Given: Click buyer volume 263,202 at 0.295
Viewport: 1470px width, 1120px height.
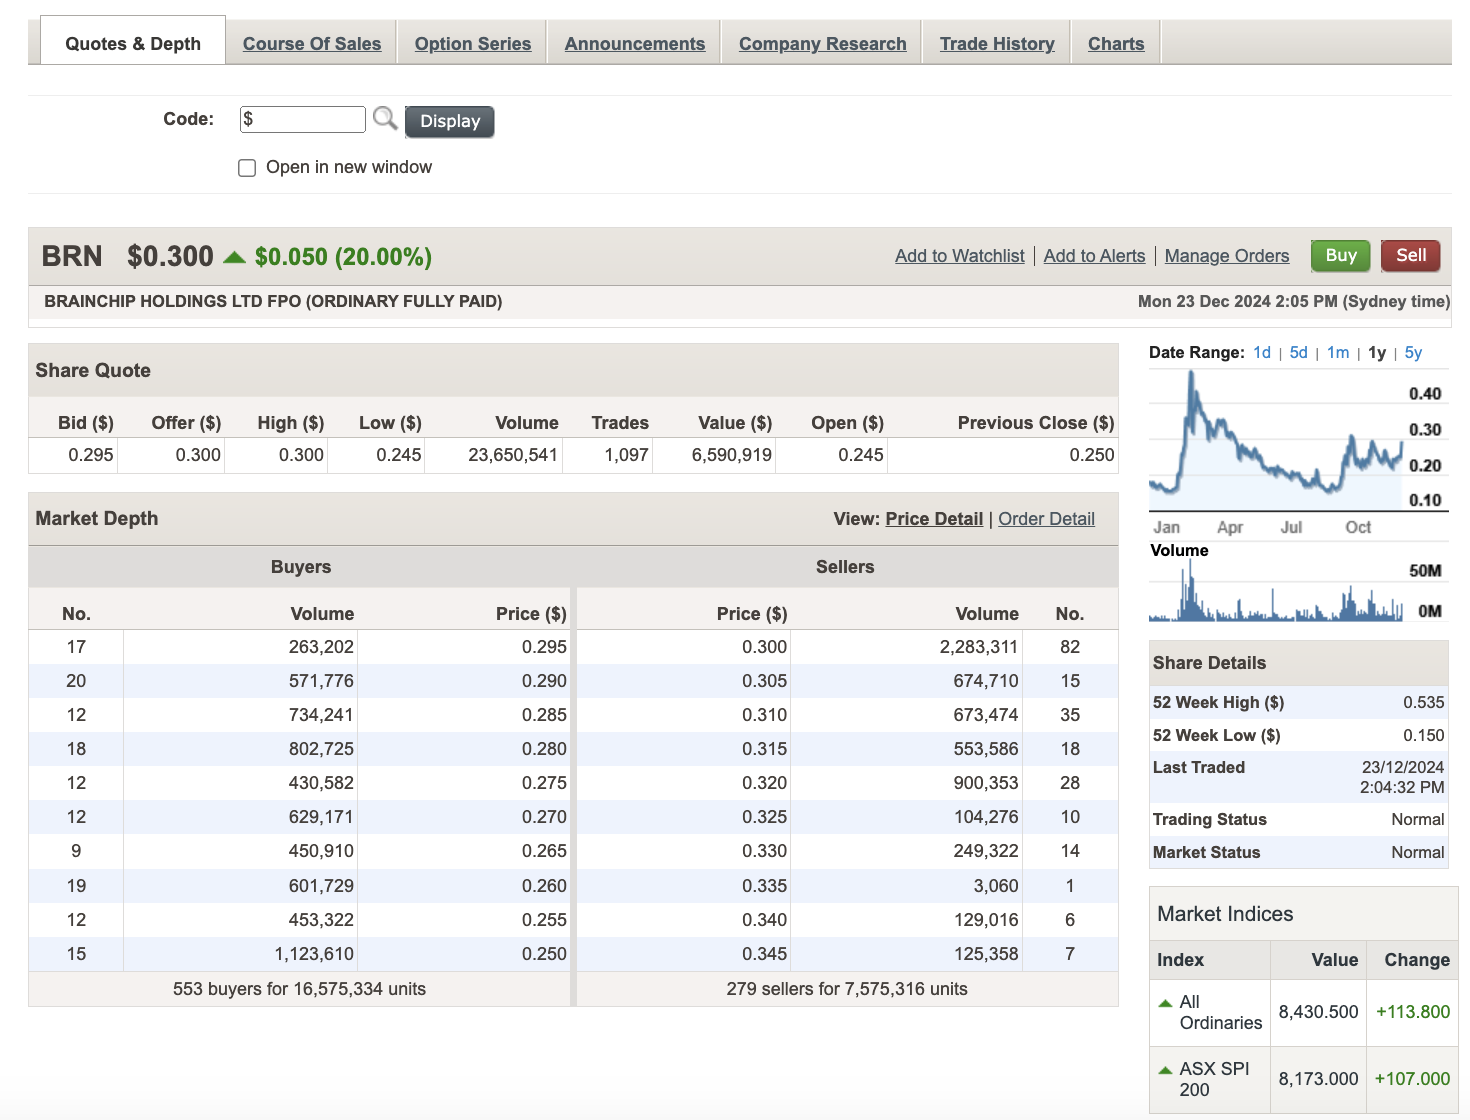Looking at the screenshot, I should tap(321, 647).
